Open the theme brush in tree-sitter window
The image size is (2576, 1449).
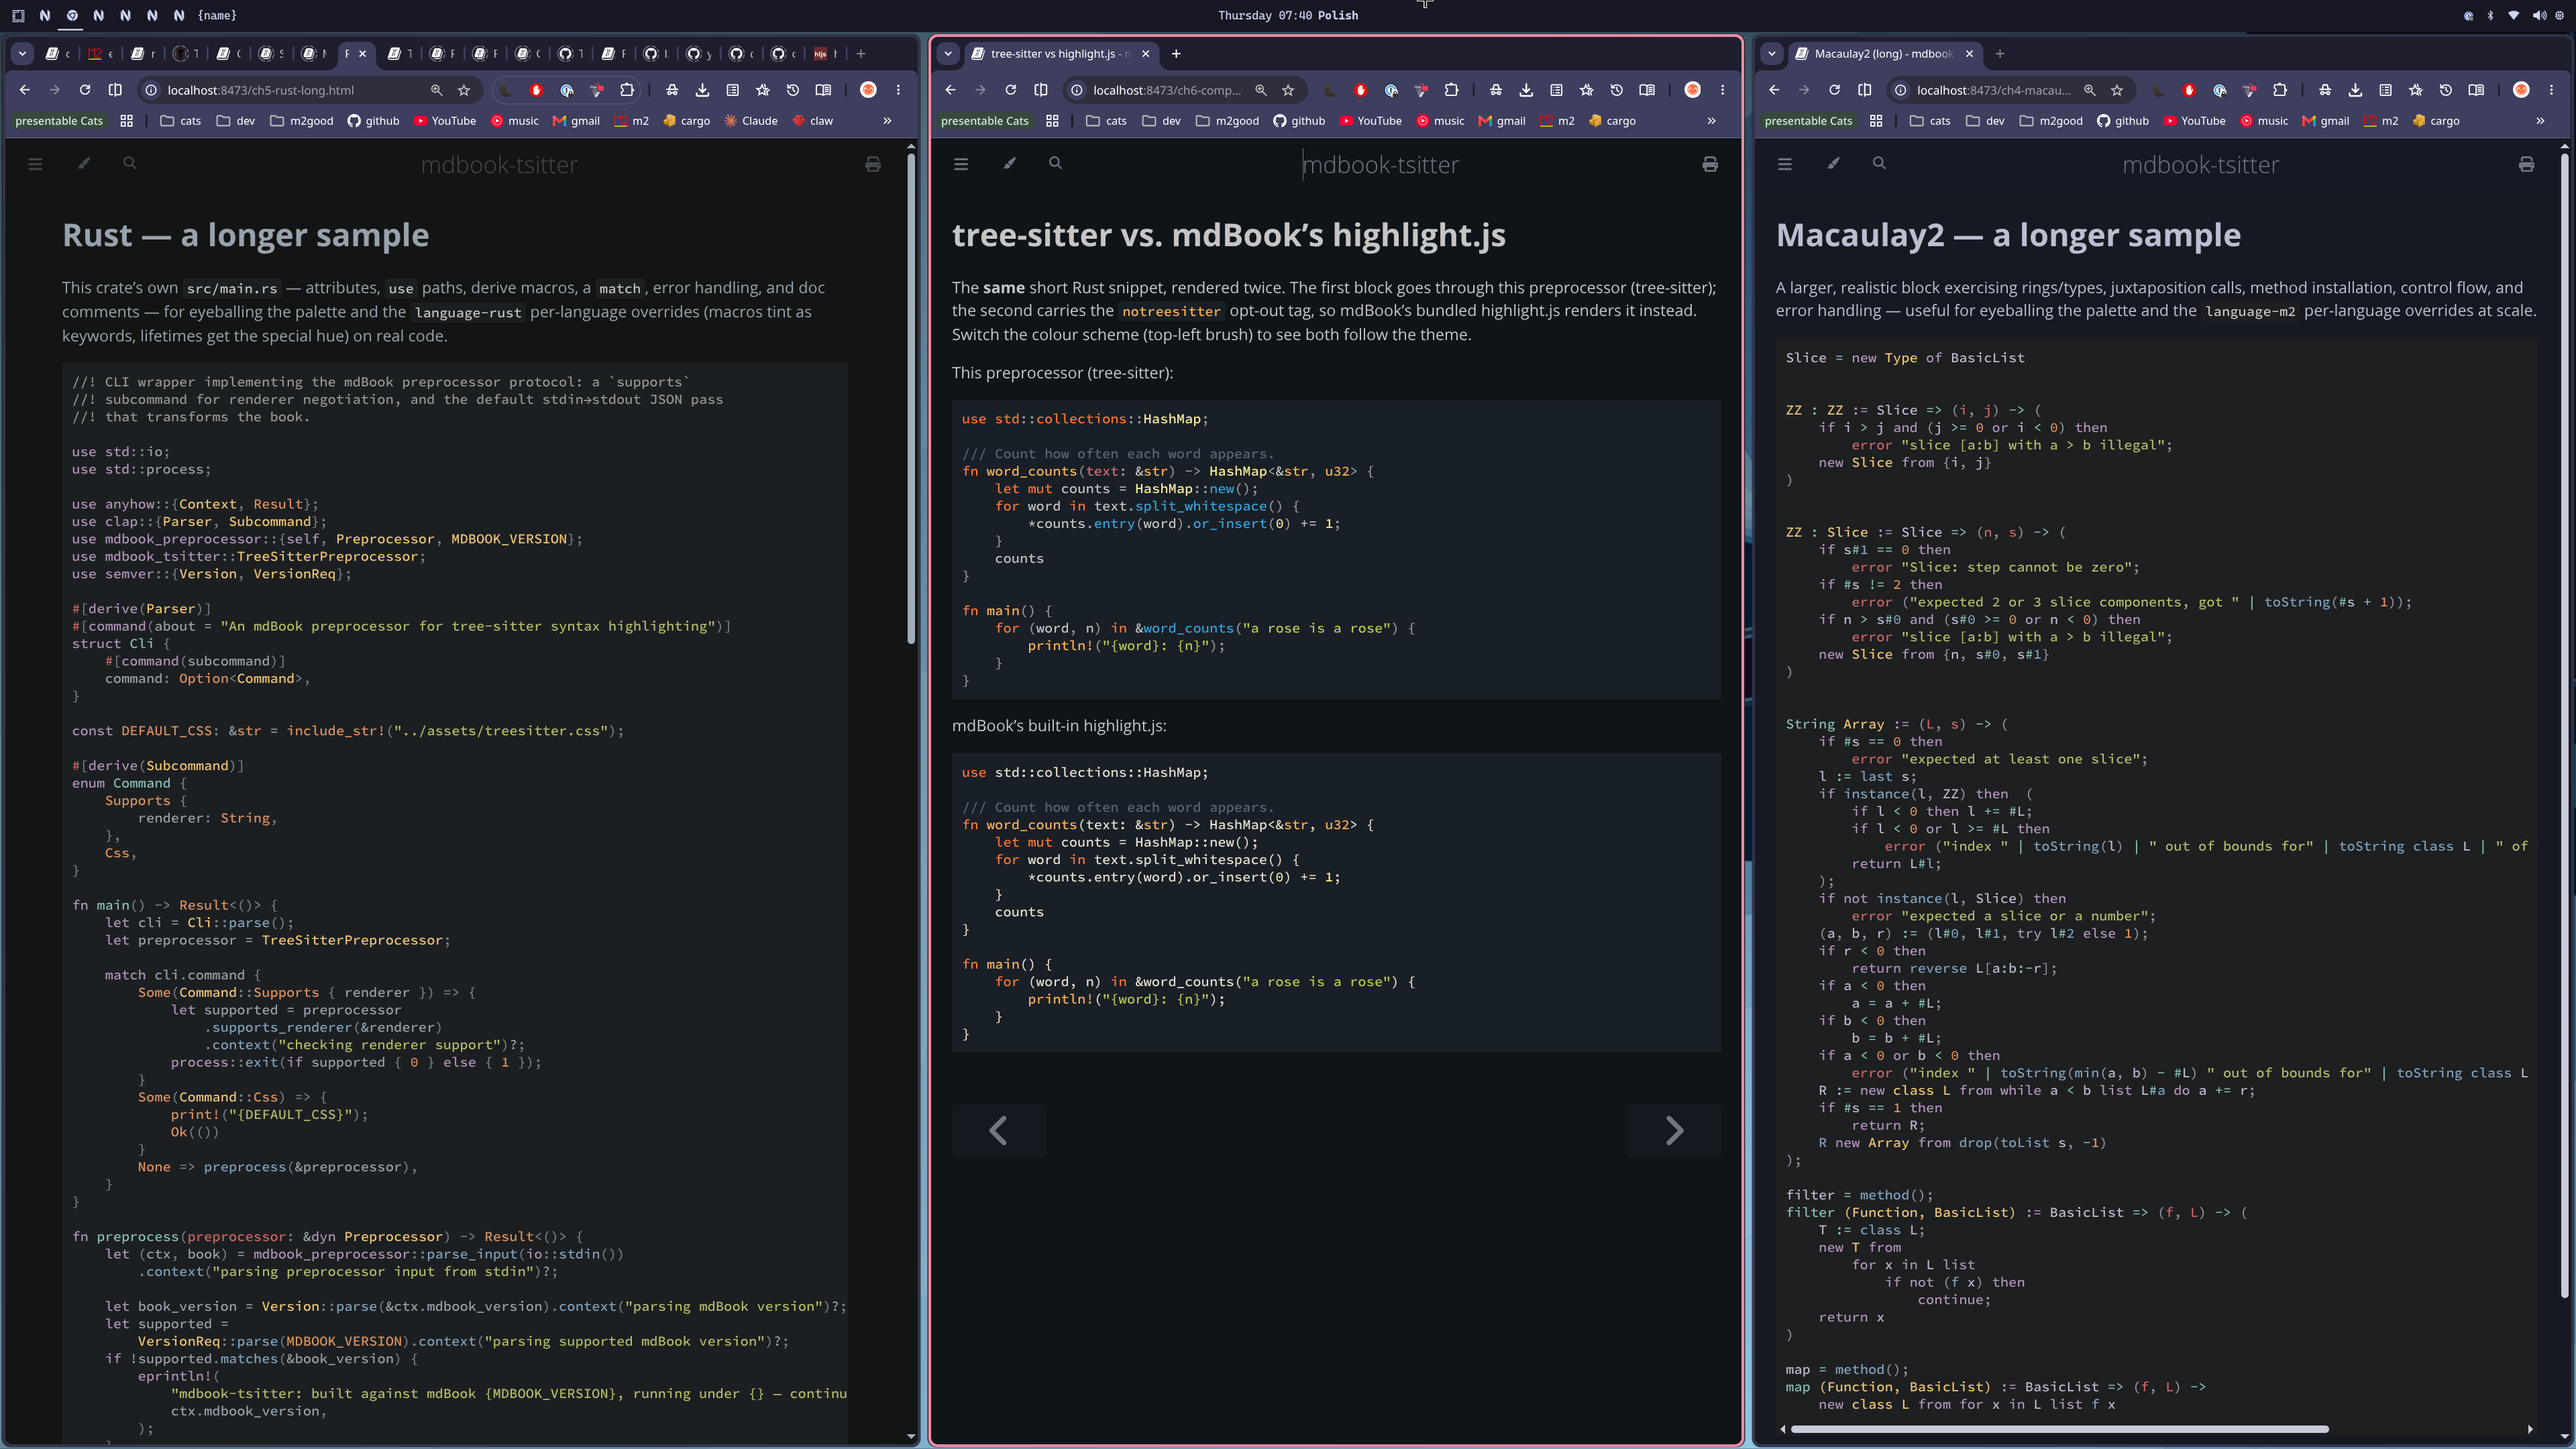1010,164
